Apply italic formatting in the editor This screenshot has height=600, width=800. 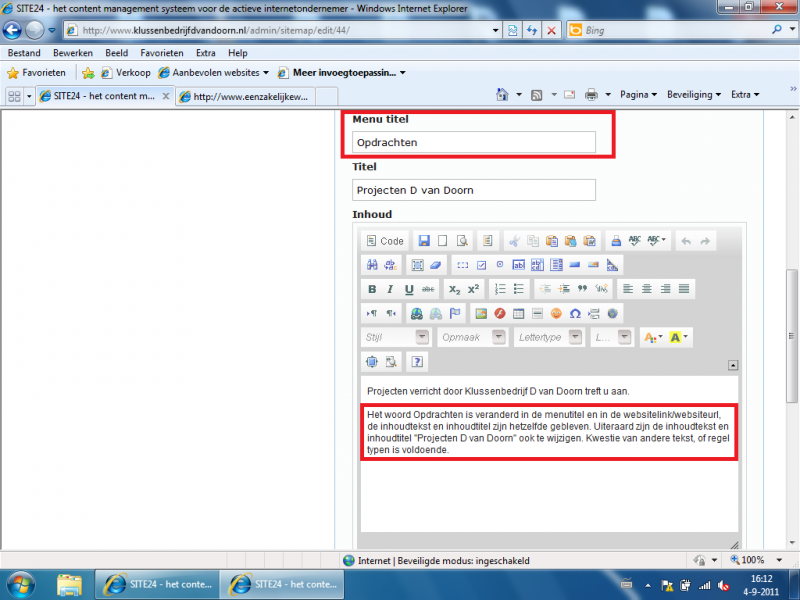[390, 289]
